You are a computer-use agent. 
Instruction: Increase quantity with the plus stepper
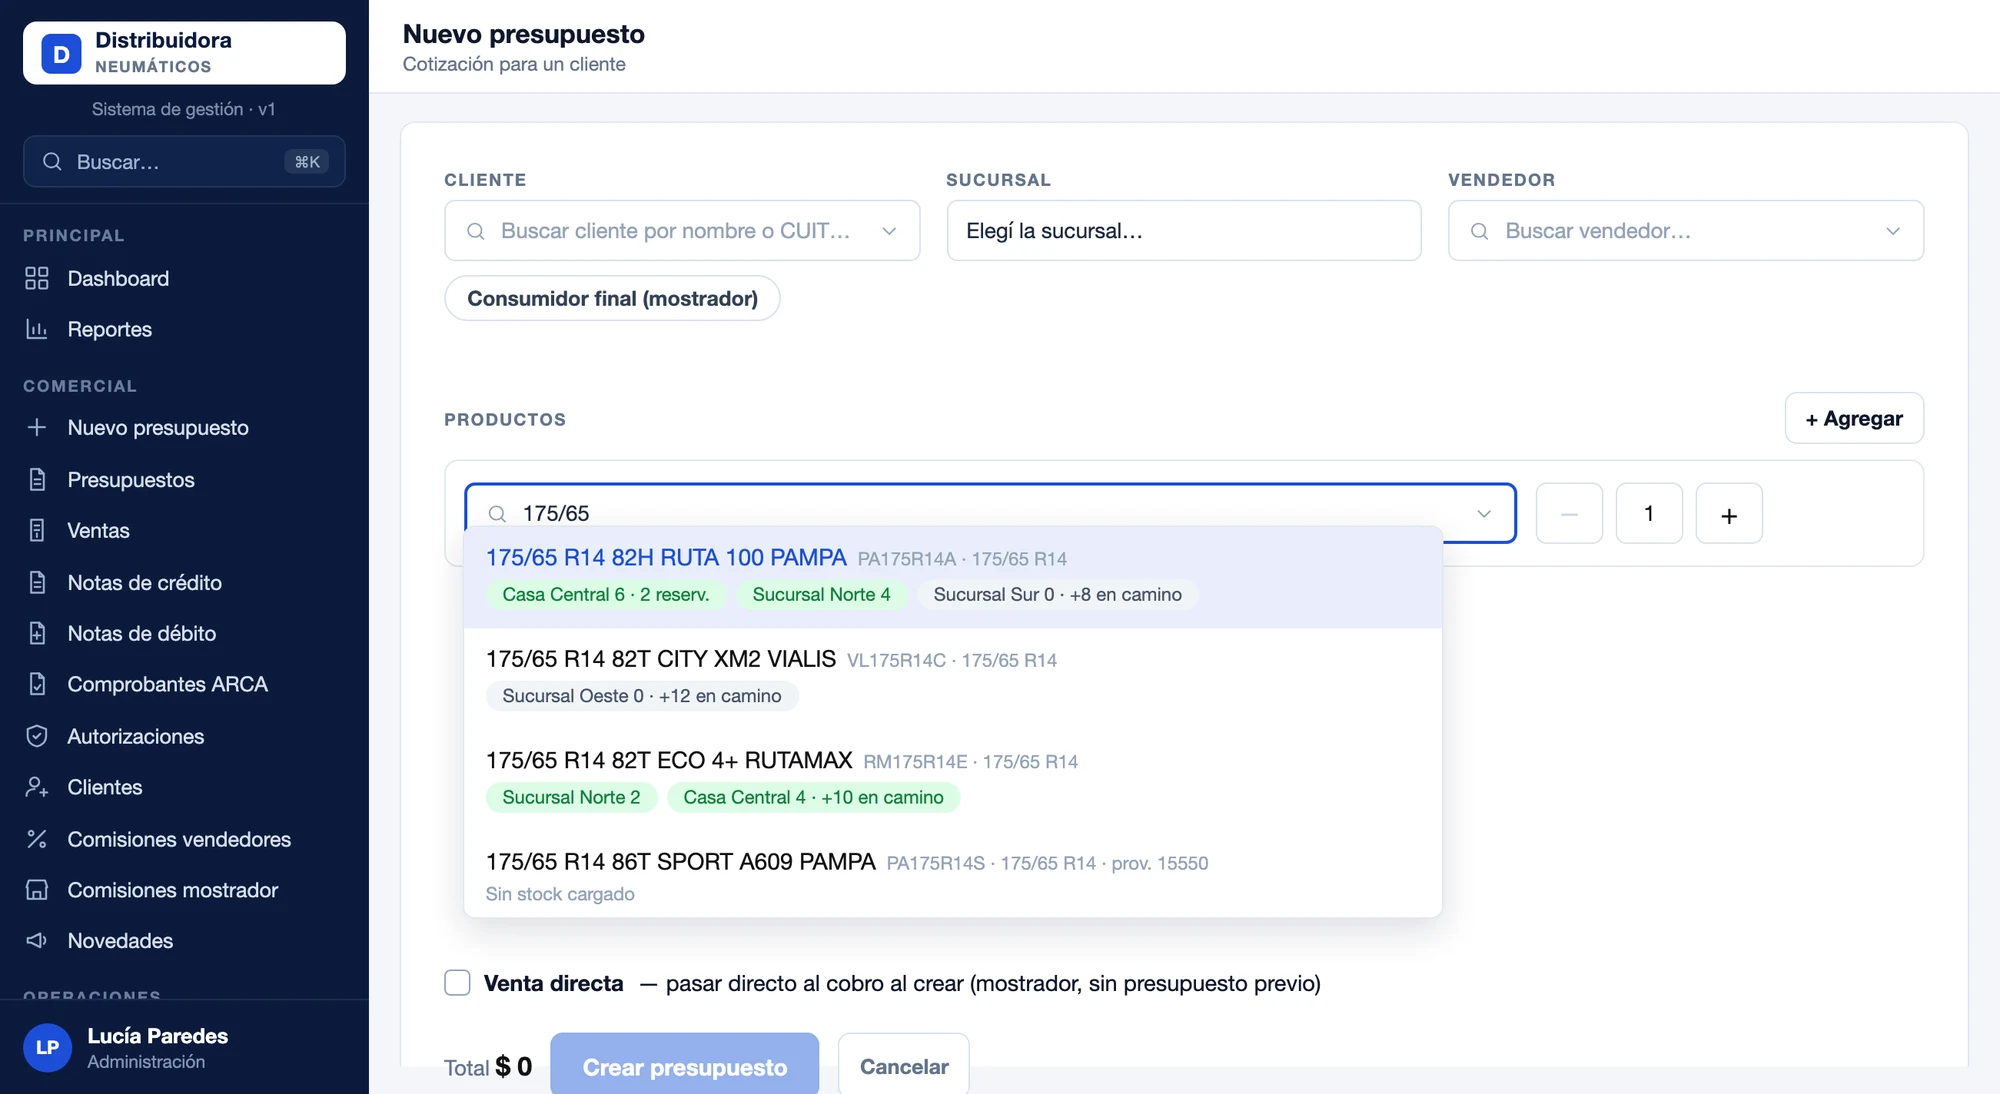1729,514
